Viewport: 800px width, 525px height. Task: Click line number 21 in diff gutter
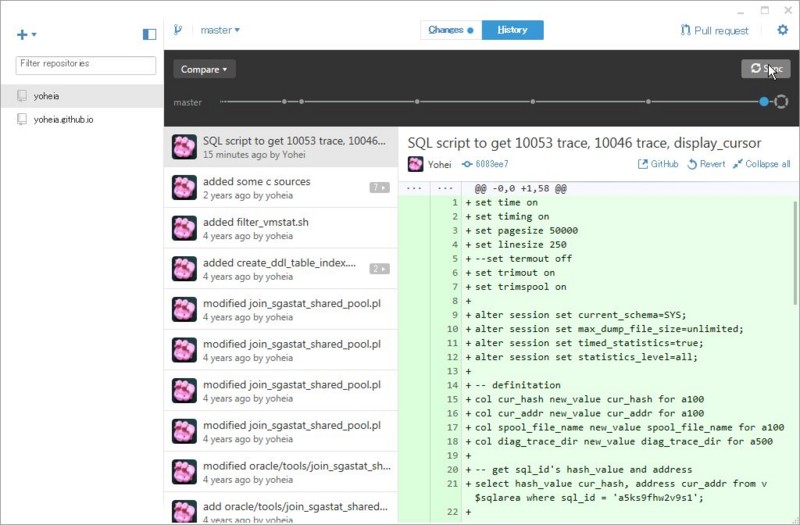453,484
